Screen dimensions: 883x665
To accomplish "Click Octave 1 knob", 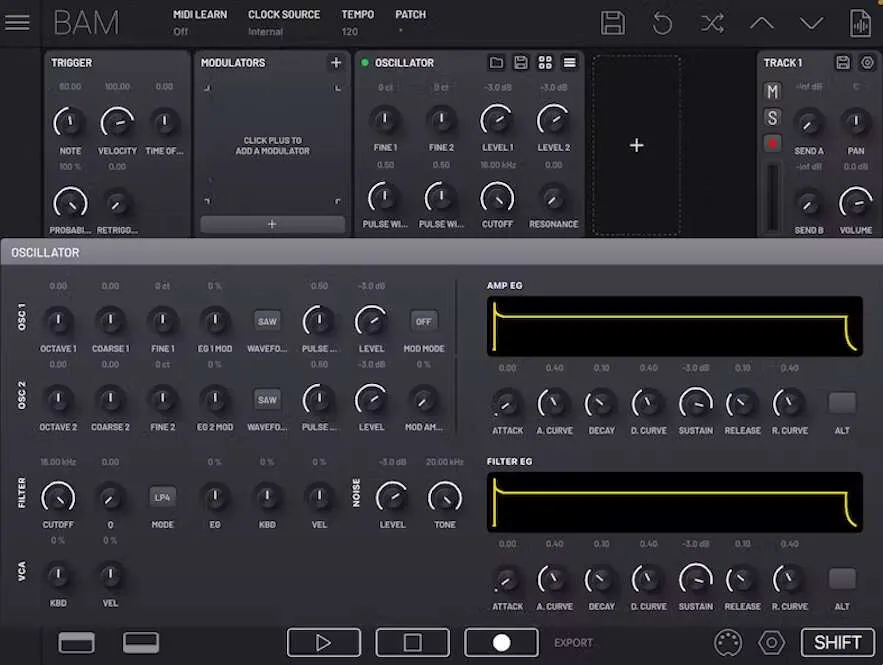I will [x=58, y=322].
